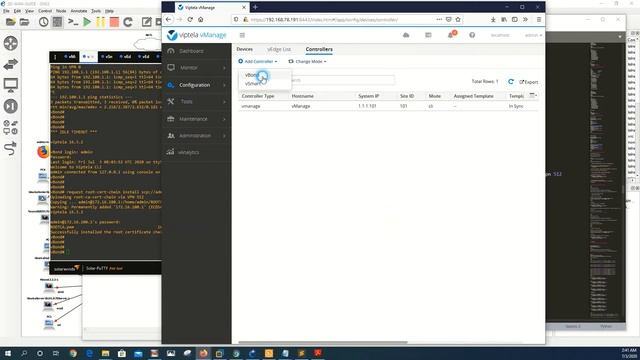This screenshot has width=640, height=360.
Task: Open GNS3 Node menu
Action: pyautogui.click(x=61, y=11)
